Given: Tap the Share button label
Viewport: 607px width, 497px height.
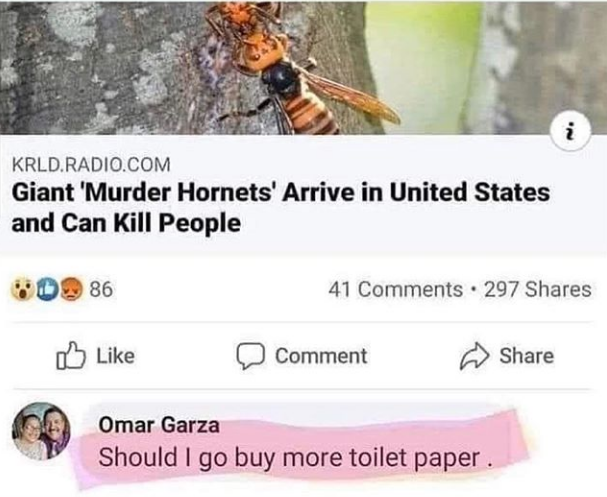Looking at the screenshot, I should coord(526,356).
